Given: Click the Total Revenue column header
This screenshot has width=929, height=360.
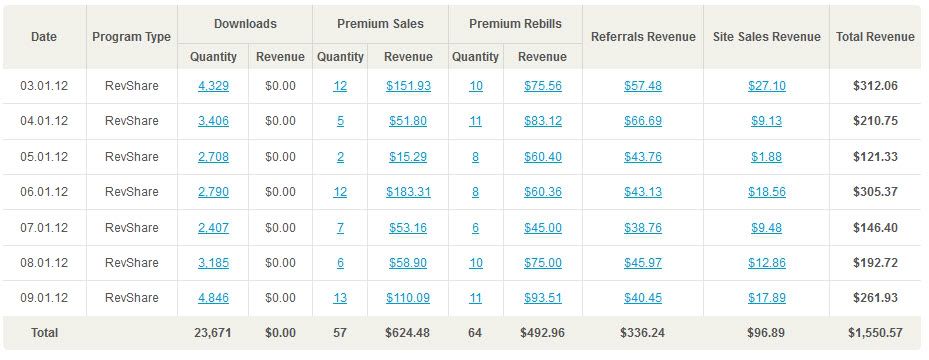Looking at the screenshot, I should (x=876, y=37).
